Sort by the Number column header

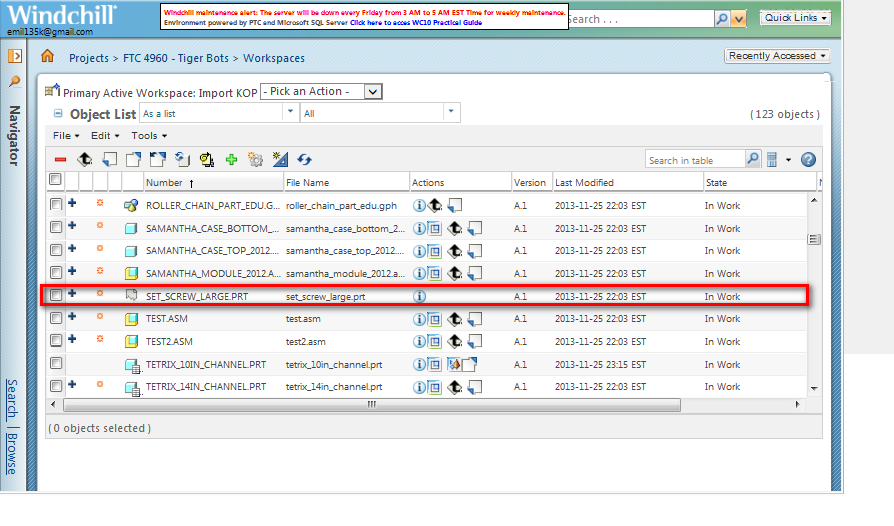(x=164, y=182)
